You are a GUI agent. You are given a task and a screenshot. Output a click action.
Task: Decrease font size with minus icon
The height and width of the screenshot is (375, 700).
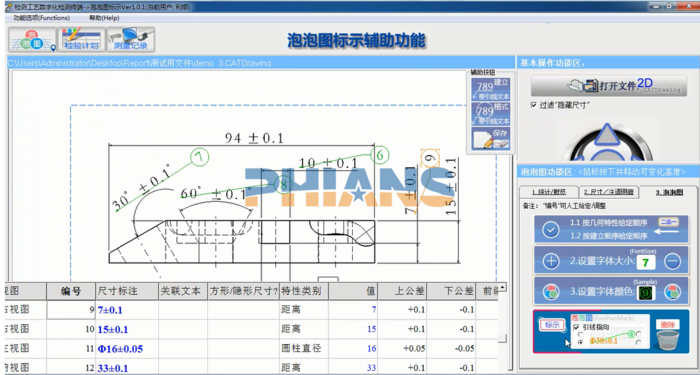tap(672, 261)
